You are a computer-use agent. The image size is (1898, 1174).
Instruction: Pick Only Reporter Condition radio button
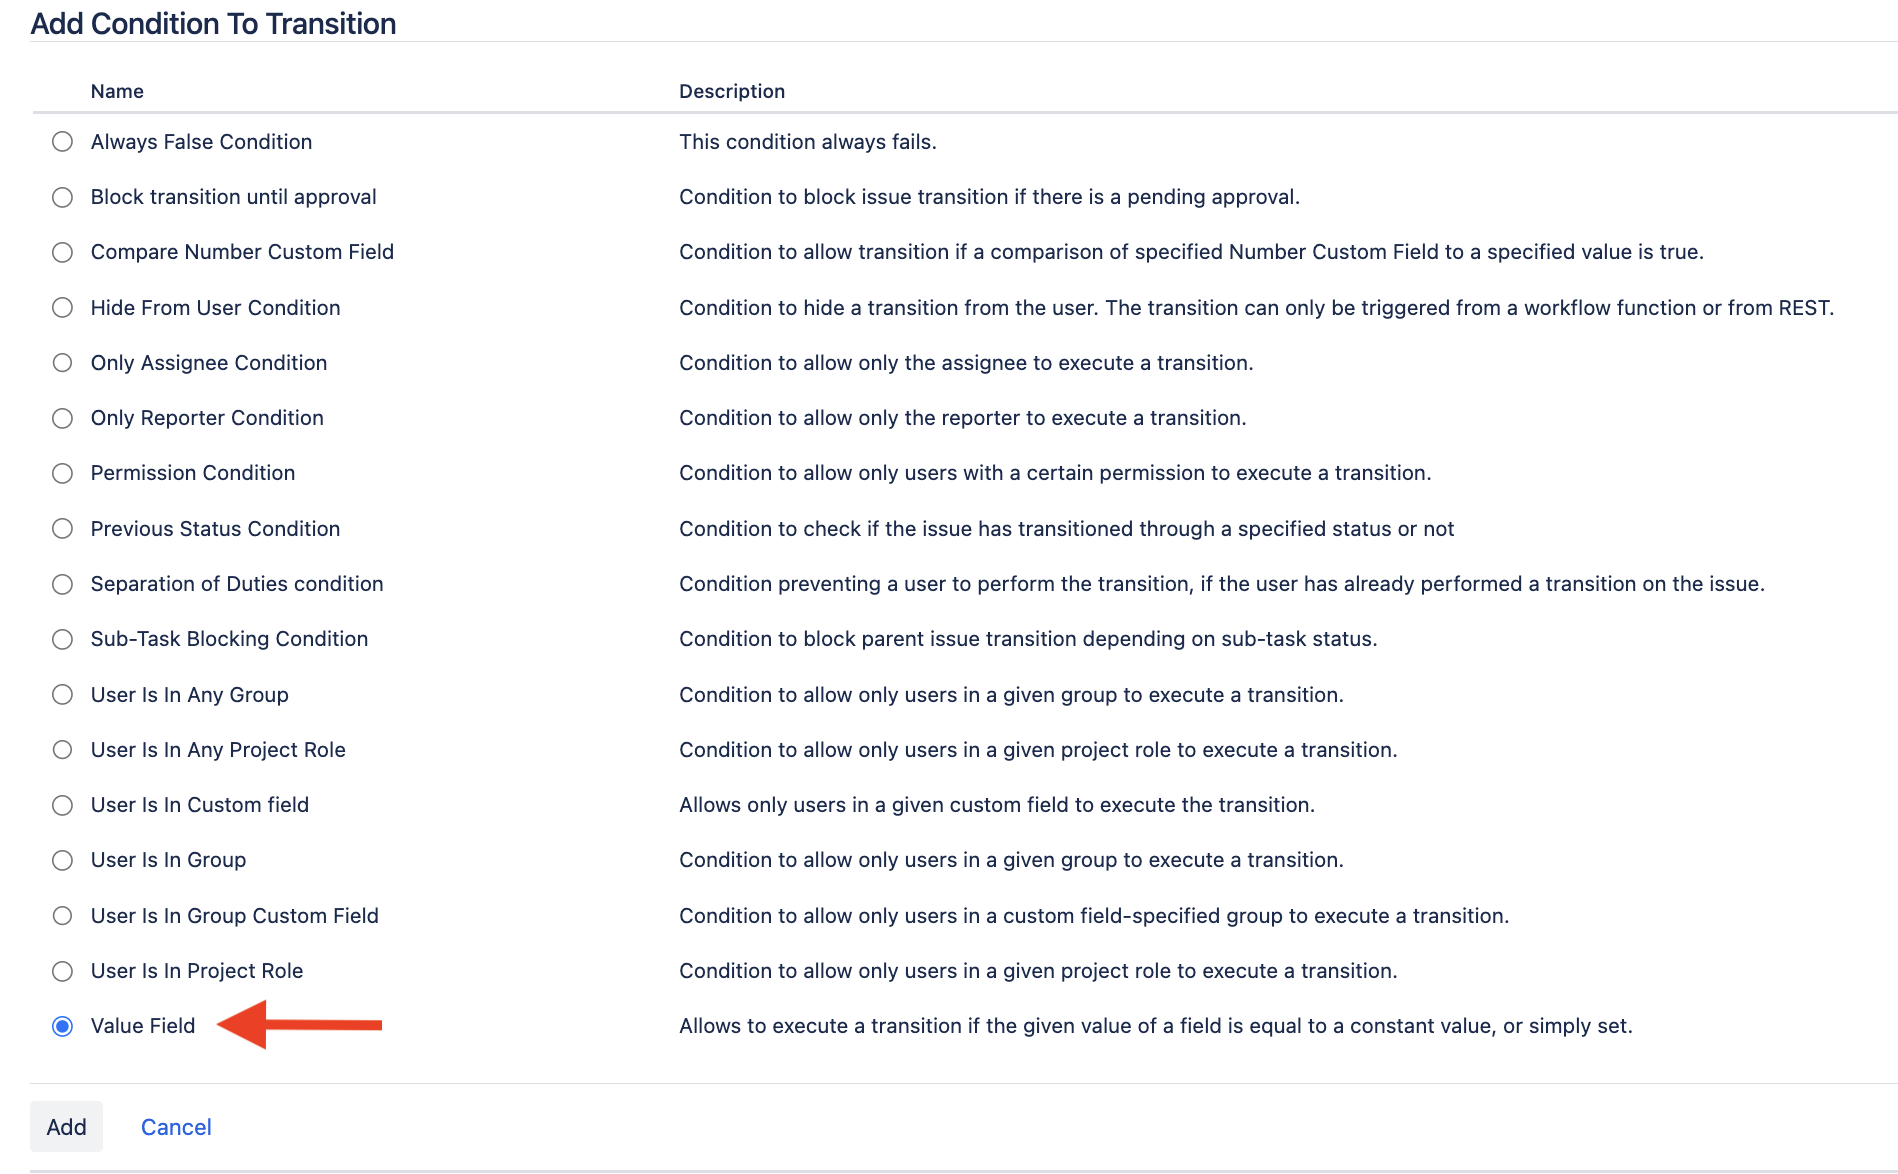[62, 418]
